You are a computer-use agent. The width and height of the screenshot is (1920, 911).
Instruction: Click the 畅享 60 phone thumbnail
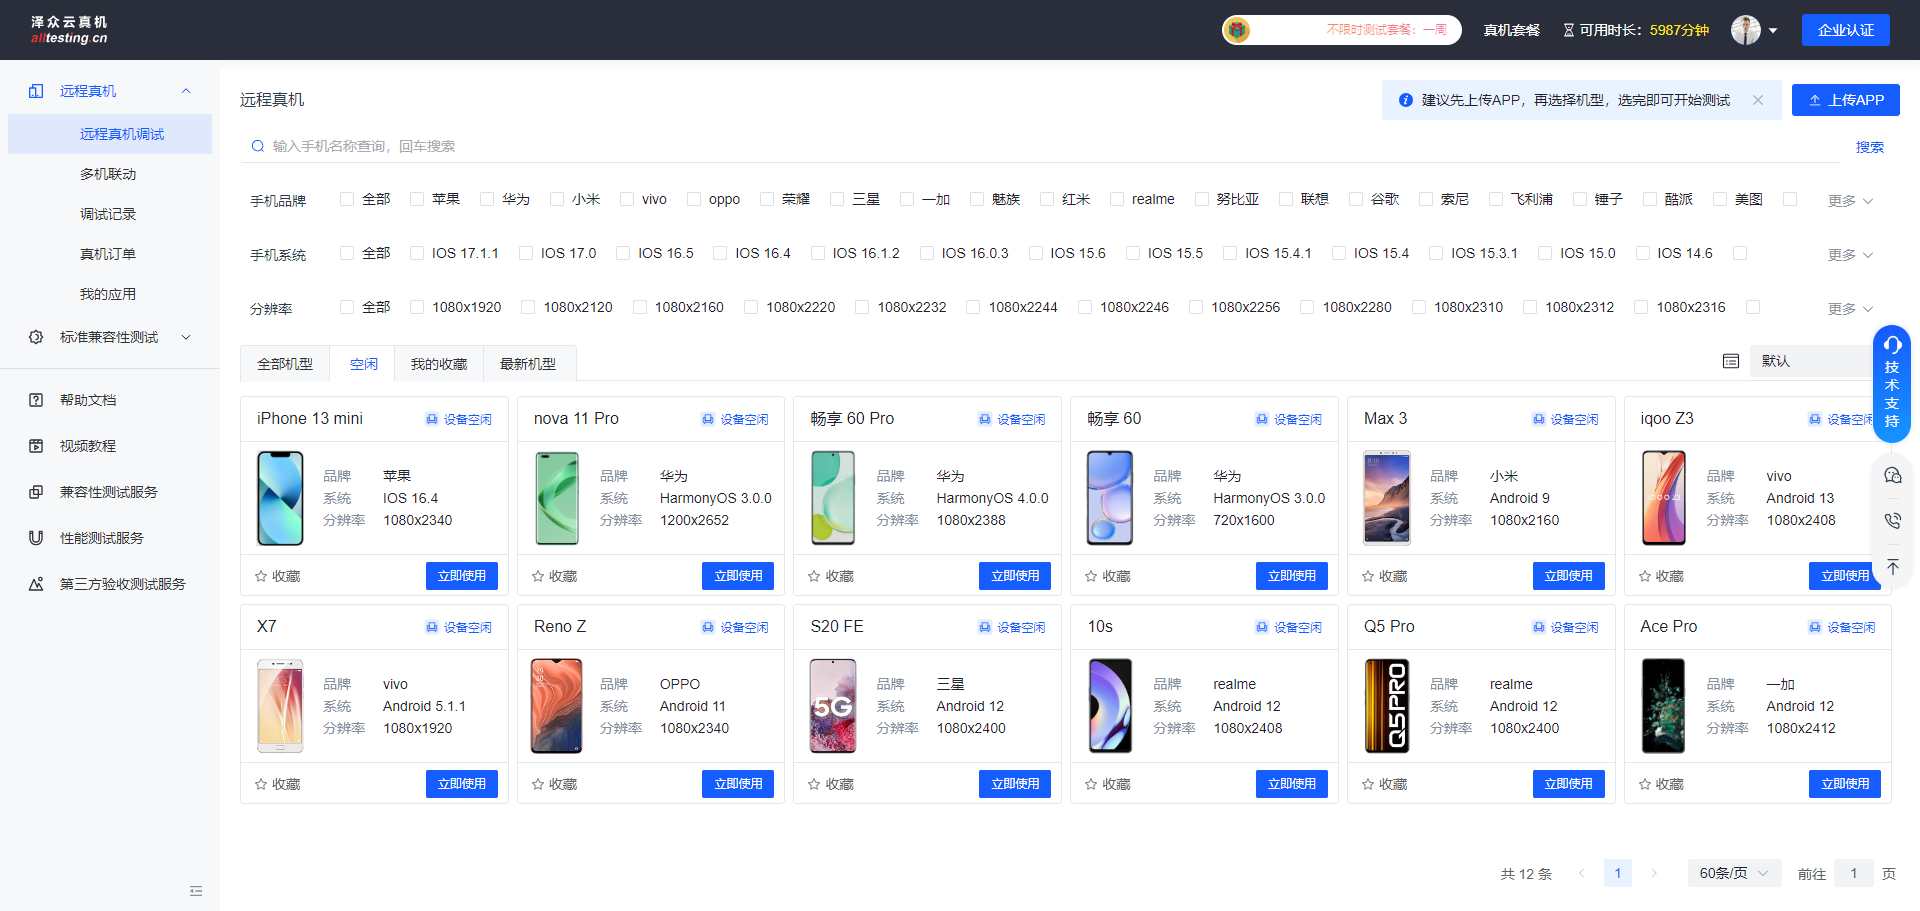click(1110, 498)
